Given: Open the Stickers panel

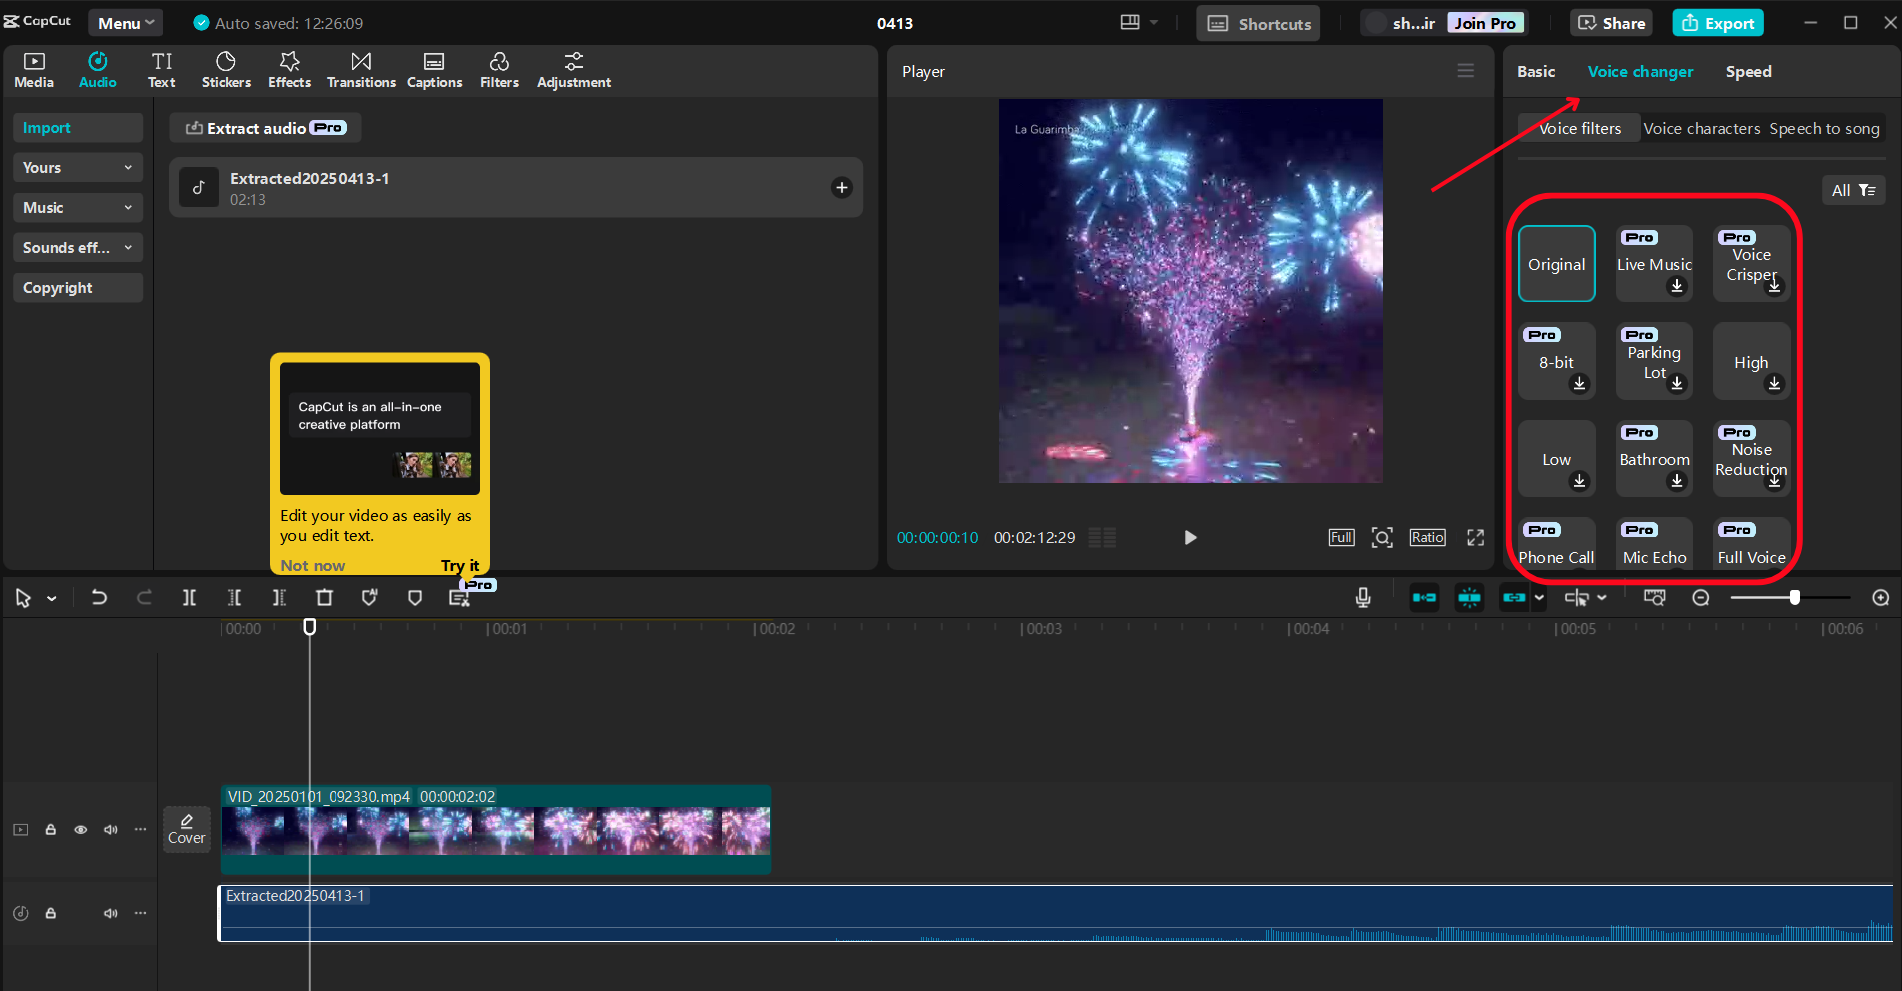Looking at the screenshot, I should [x=226, y=71].
